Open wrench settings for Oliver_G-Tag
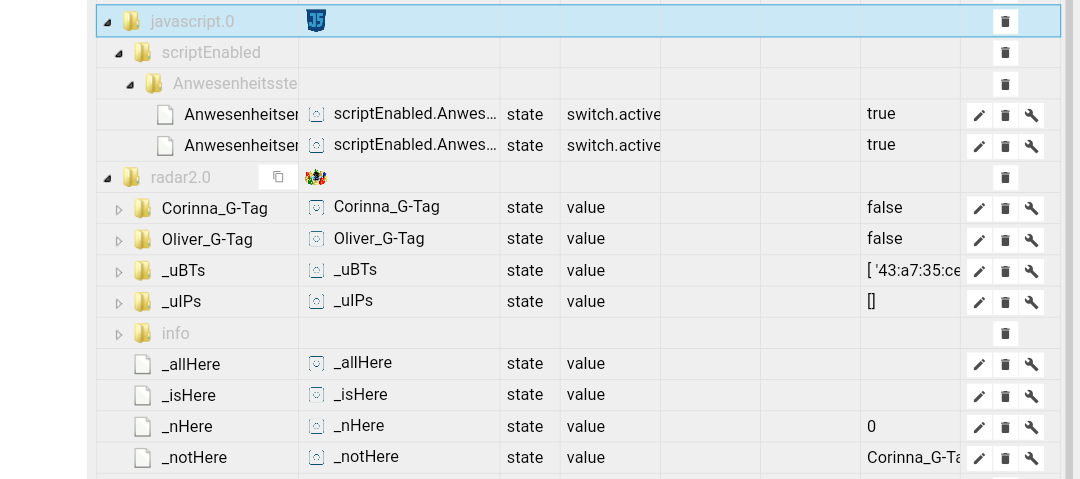Screen dimensions: 1080x479 (x=1031, y=240)
